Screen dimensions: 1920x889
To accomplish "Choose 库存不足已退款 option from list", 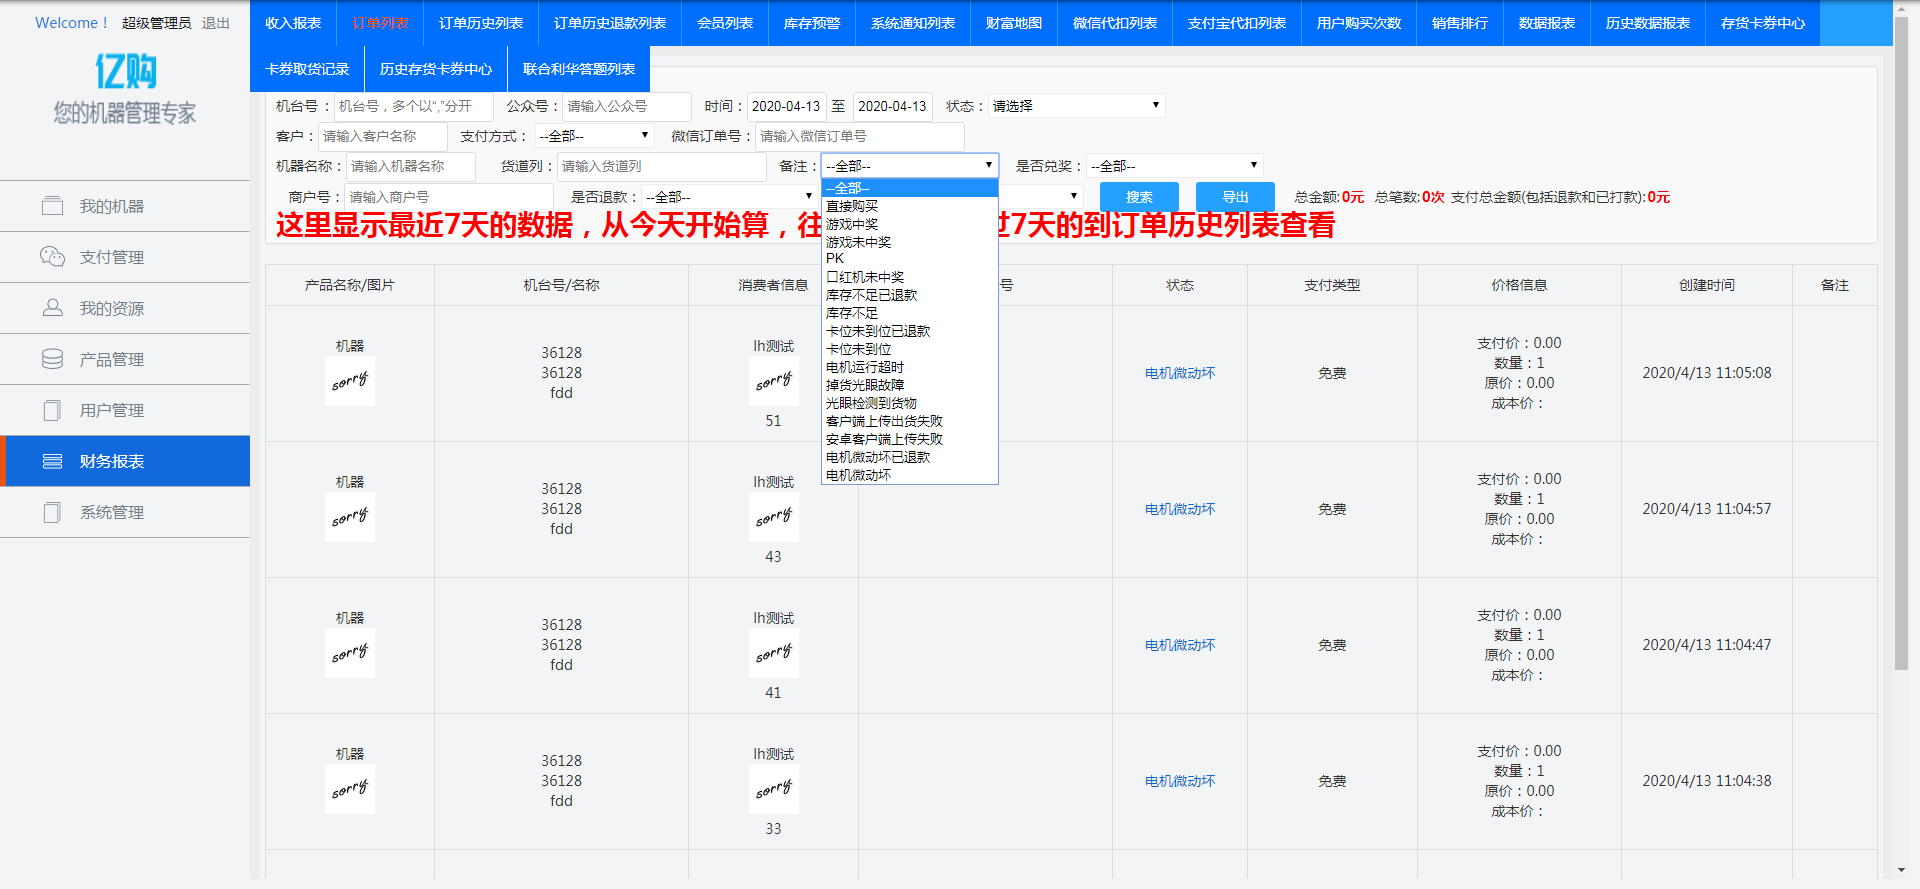I will pyautogui.click(x=871, y=295).
